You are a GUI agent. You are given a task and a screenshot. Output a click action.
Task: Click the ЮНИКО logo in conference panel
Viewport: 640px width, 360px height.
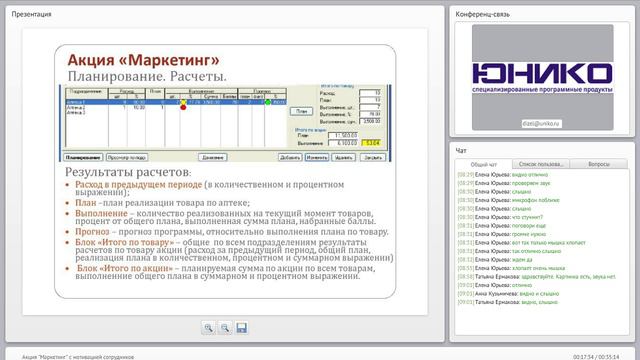tap(542, 77)
